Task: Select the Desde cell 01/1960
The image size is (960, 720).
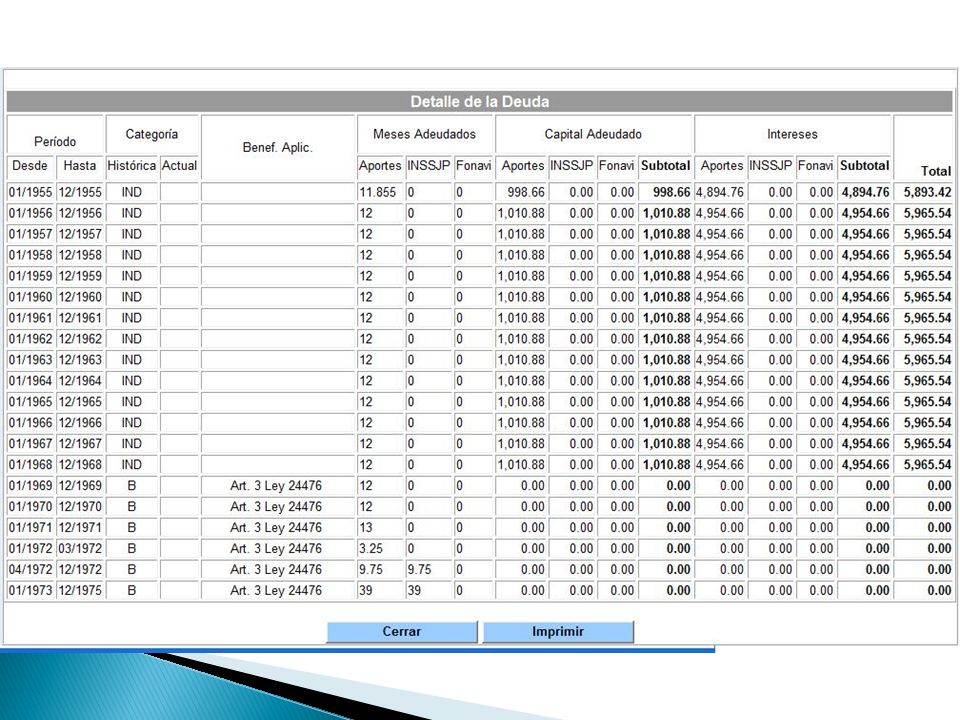Action: (x=31, y=297)
